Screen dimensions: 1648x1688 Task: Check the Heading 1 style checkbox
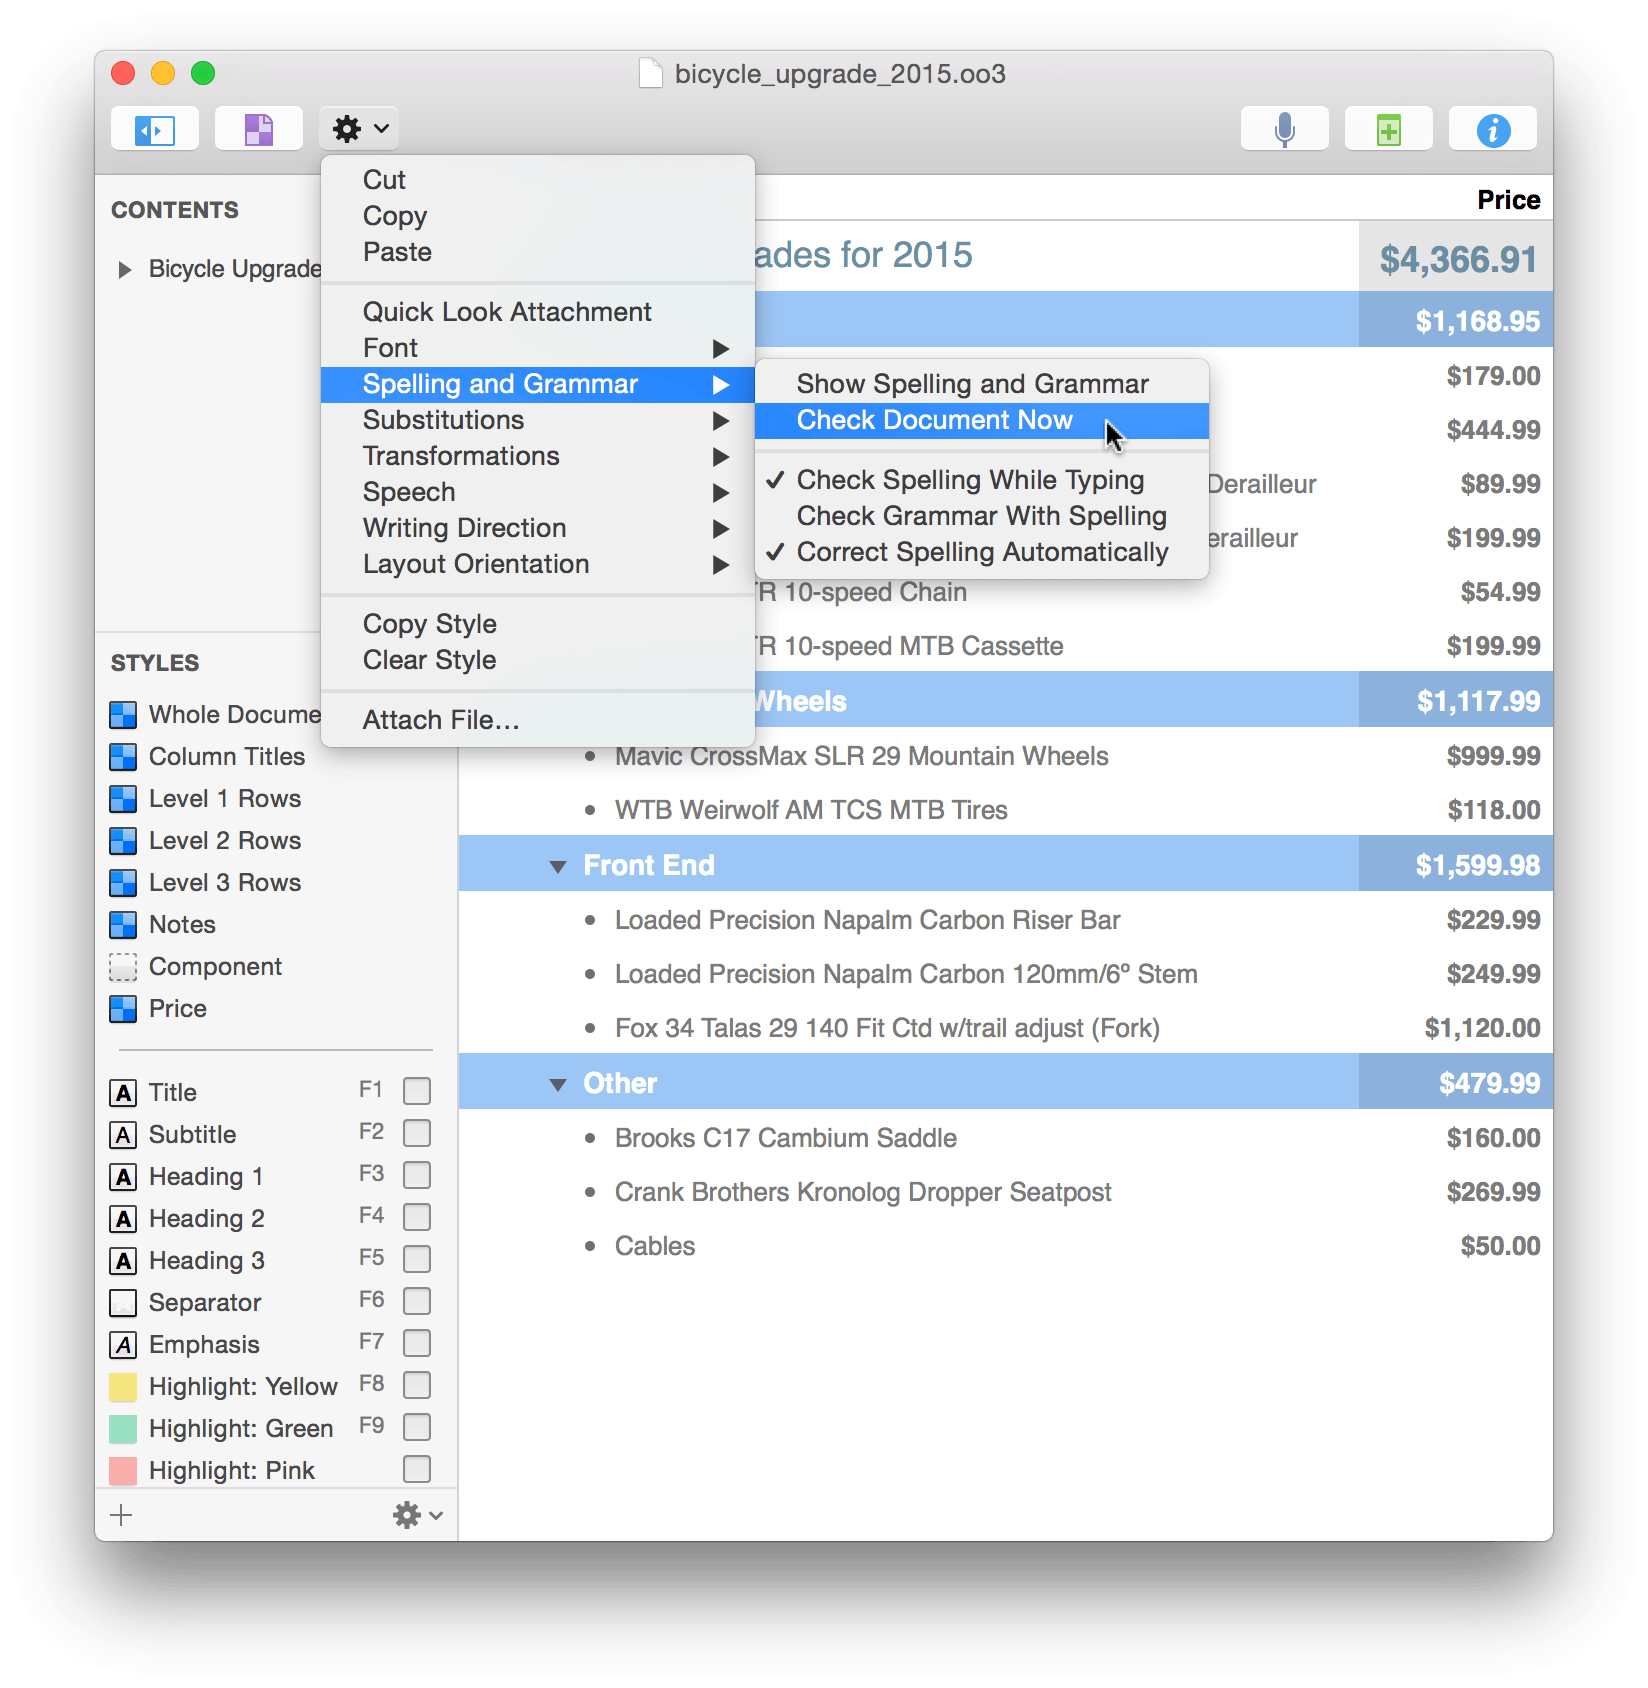click(417, 1175)
